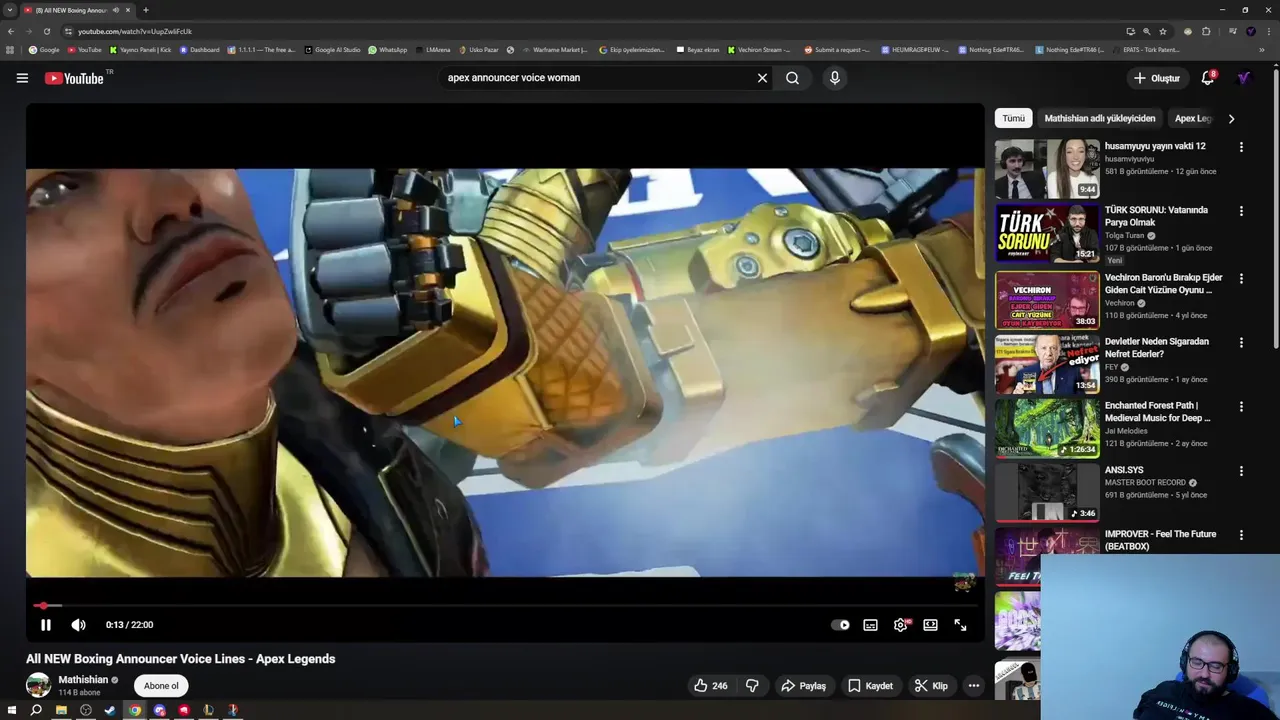Create a clip with Klip
Image resolution: width=1280 pixels, height=720 pixels.
[x=930, y=686]
